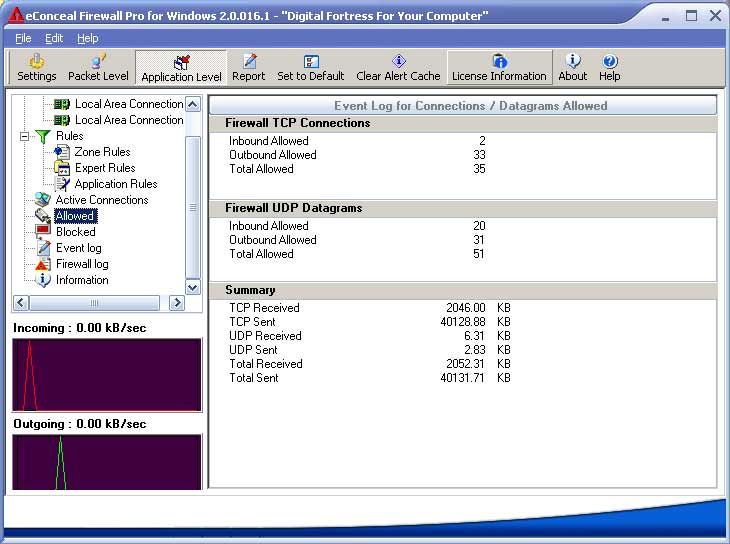This screenshot has width=730, height=544.
Task: Click UDP Total Allowed value 51
Action: 479,254
